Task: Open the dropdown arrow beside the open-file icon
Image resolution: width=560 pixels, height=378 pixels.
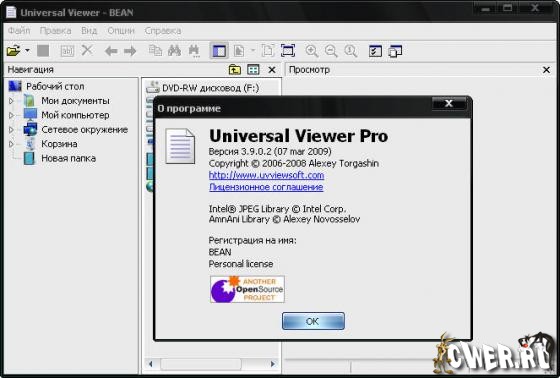Action: (28, 51)
